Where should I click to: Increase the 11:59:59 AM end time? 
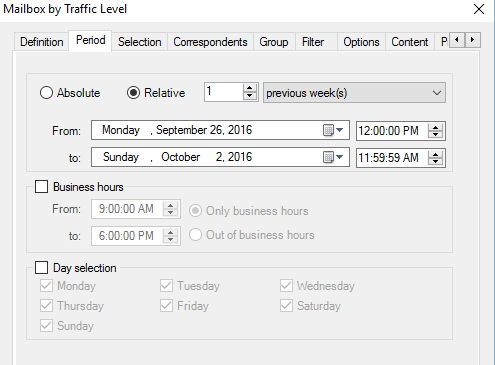coord(435,154)
